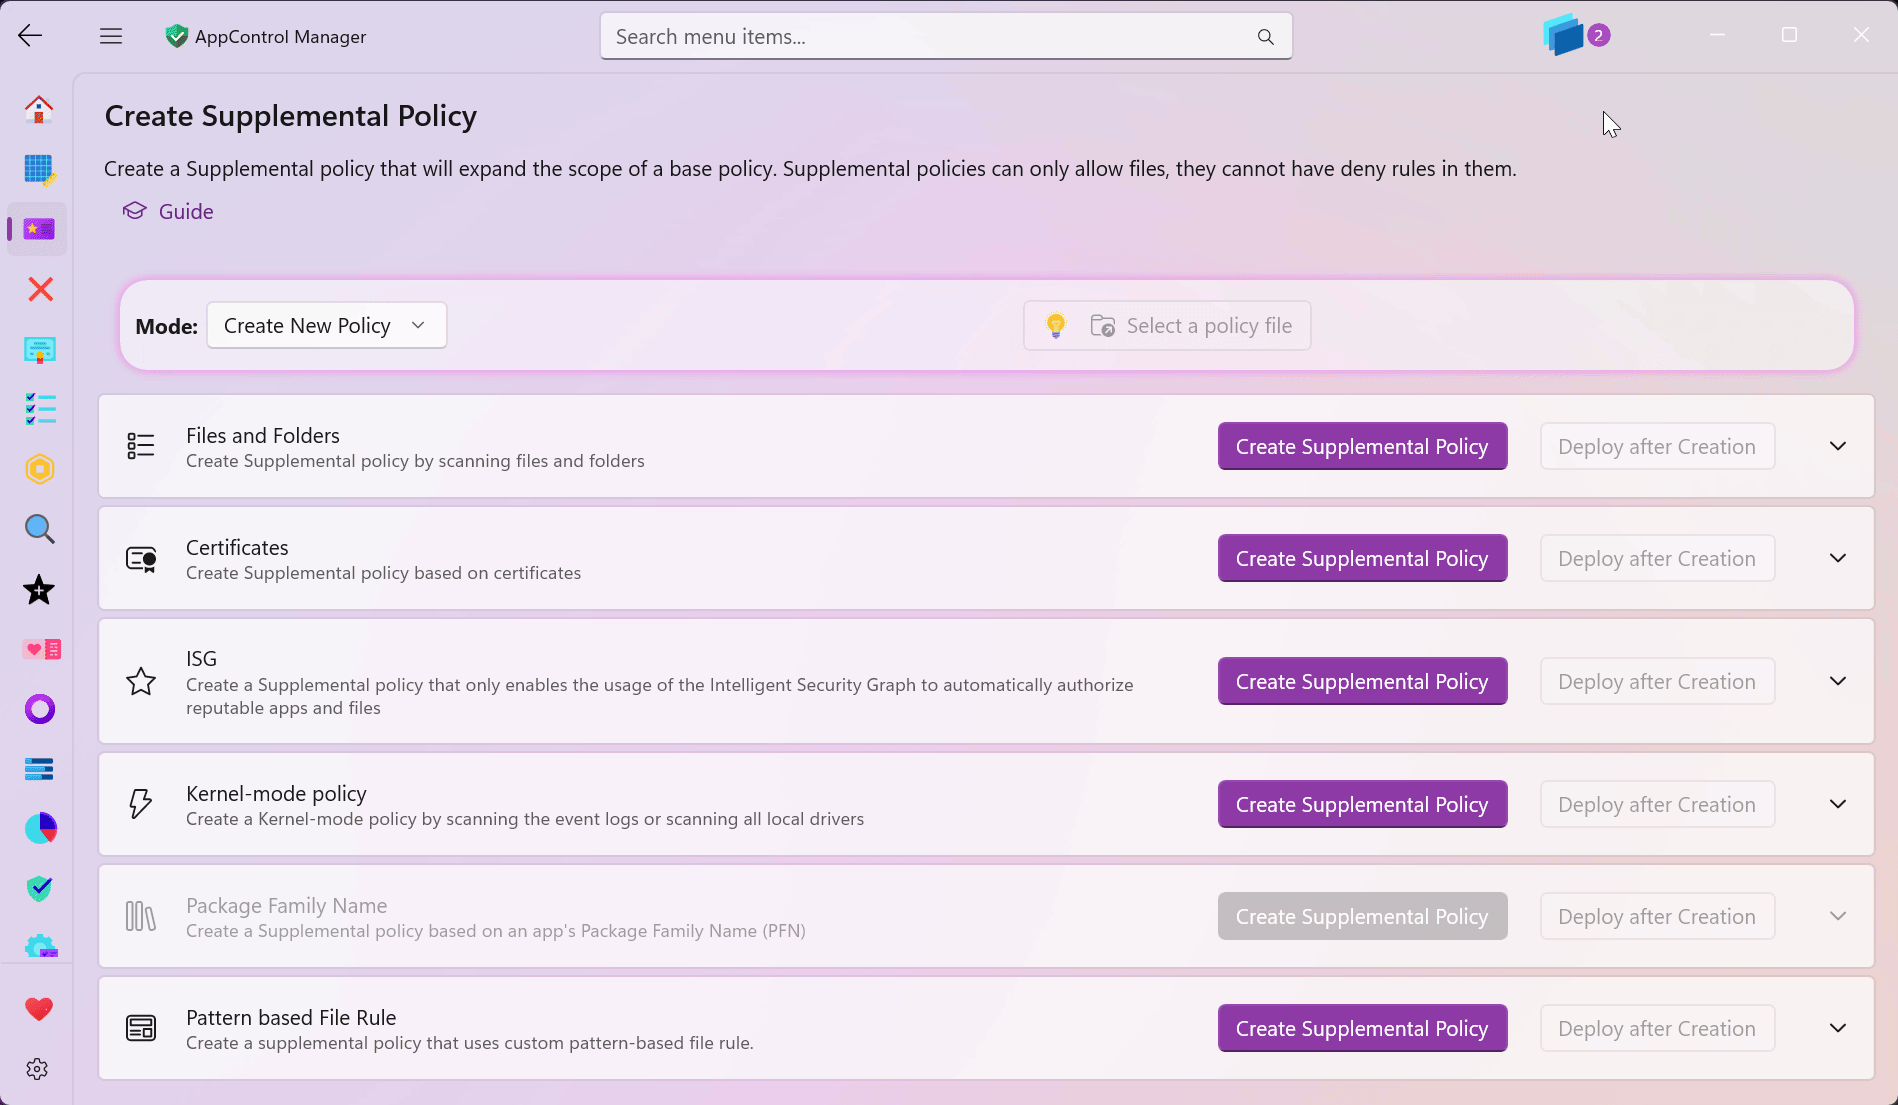Expand the Pattern based File Rule section

(x=1837, y=1028)
